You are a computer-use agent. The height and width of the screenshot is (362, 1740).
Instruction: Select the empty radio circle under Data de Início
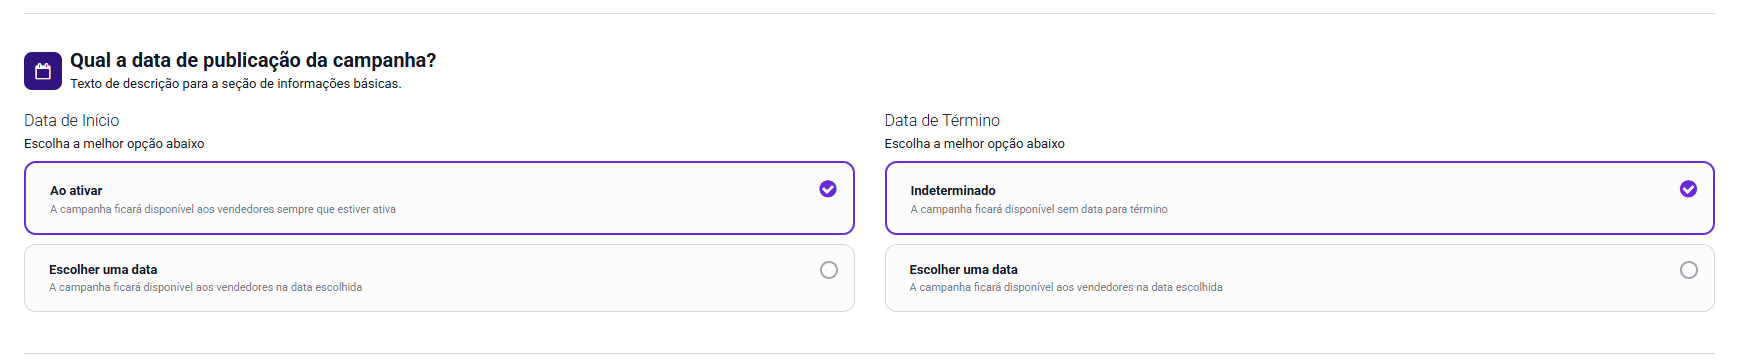pyautogui.click(x=829, y=270)
